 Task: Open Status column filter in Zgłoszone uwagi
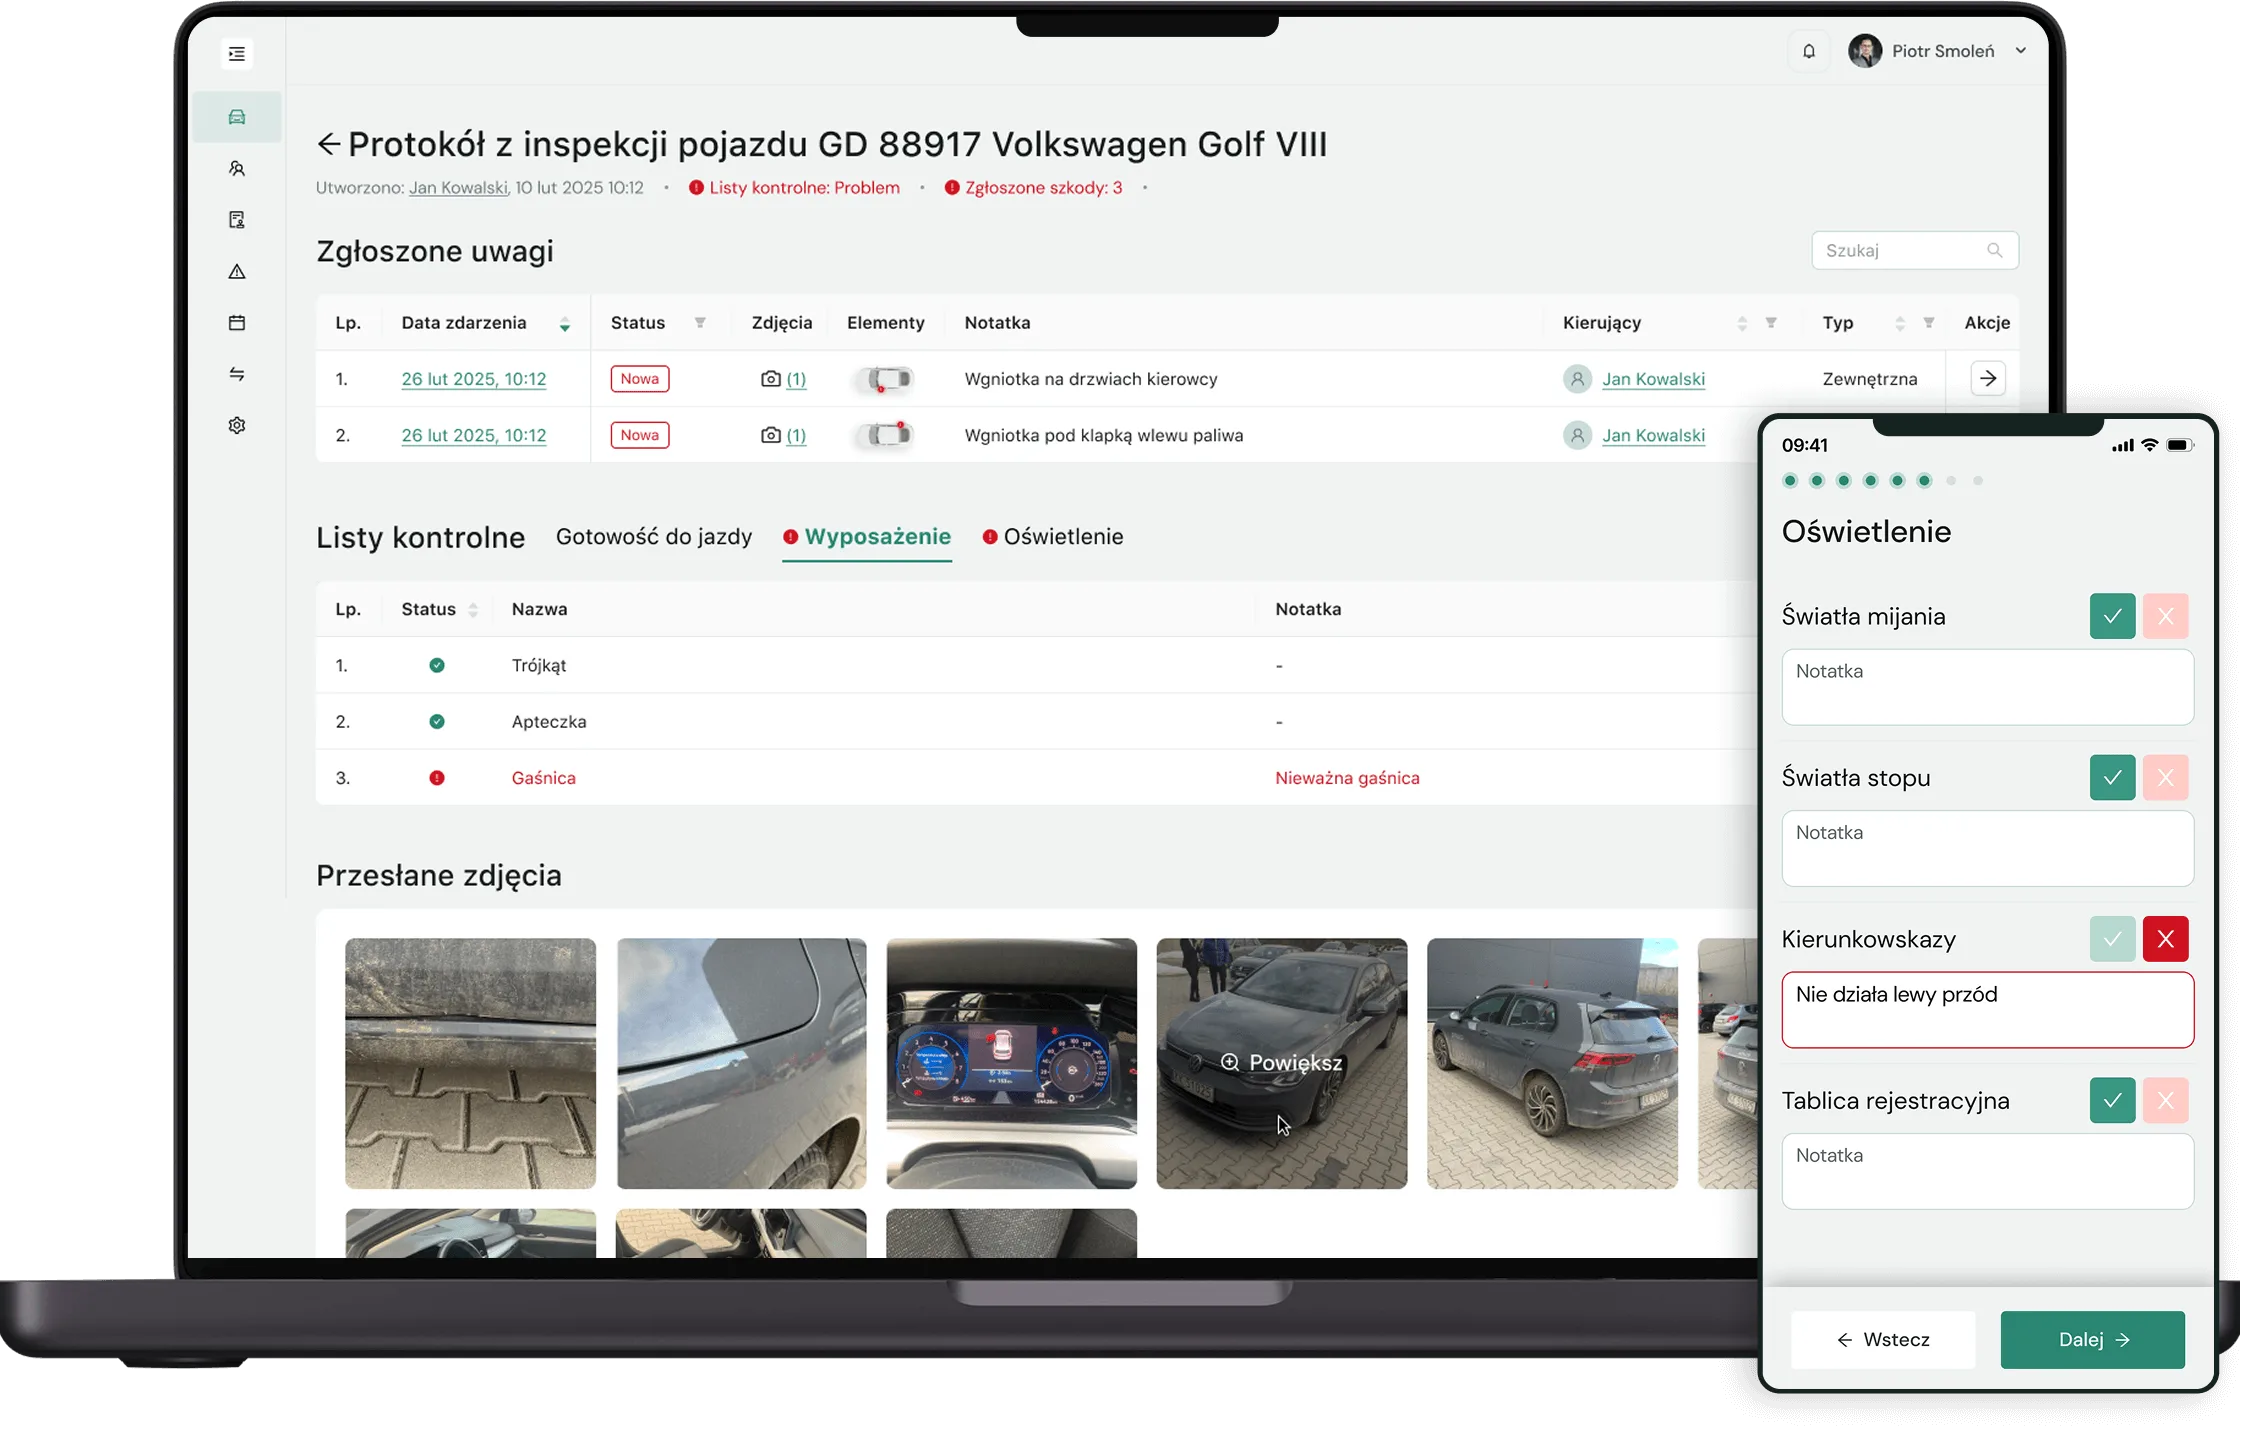(x=700, y=323)
